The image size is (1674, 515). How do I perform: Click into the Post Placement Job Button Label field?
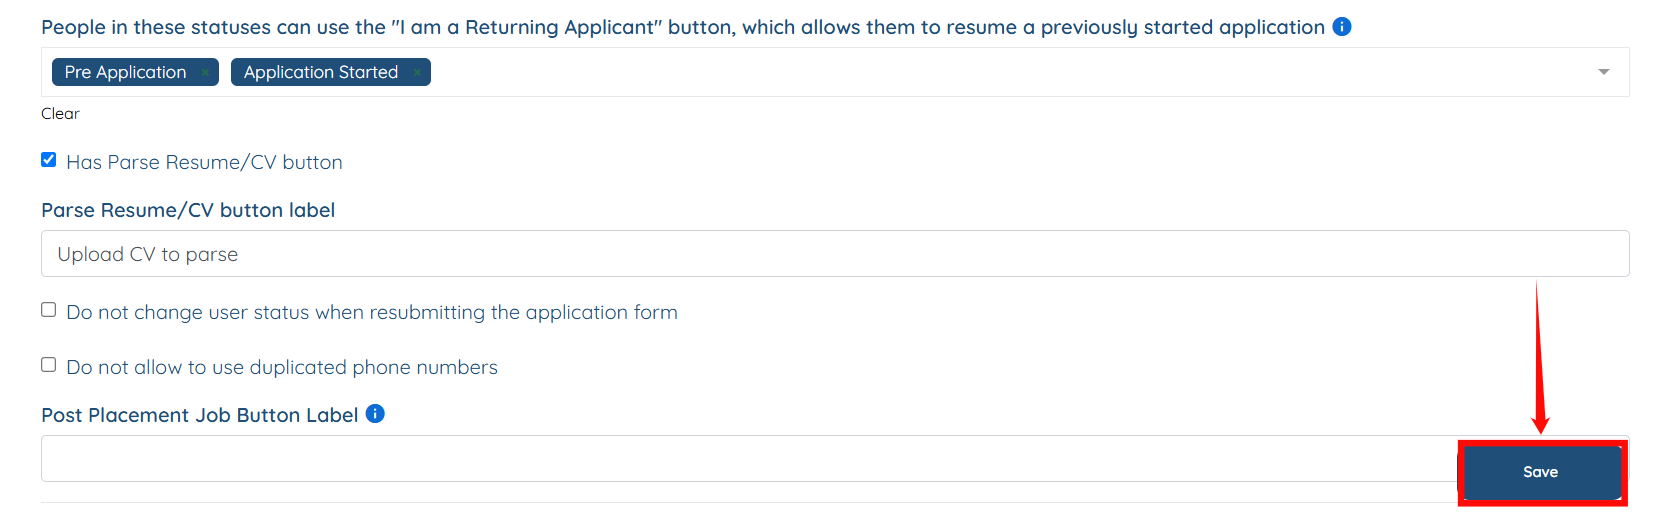(740, 459)
